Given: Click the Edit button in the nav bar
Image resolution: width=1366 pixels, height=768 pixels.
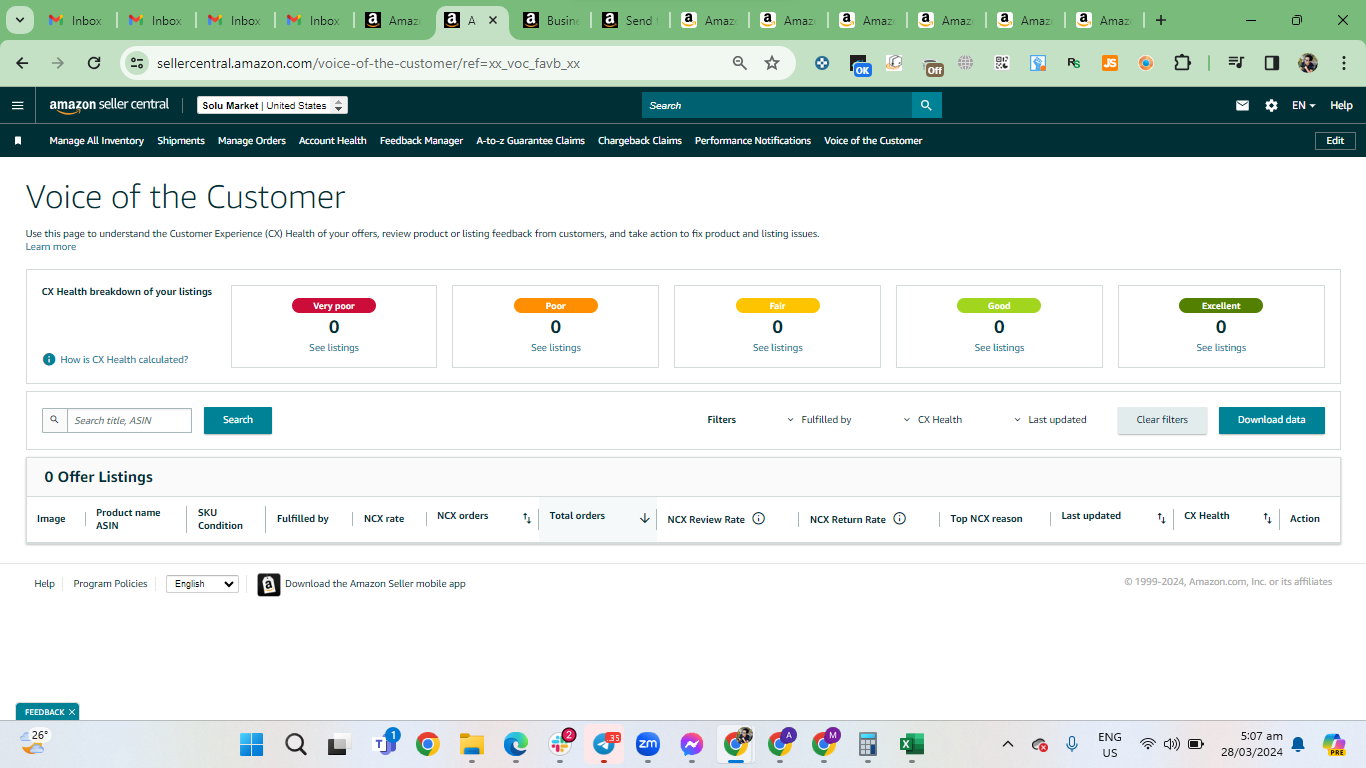Looking at the screenshot, I should [x=1335, y=141].
